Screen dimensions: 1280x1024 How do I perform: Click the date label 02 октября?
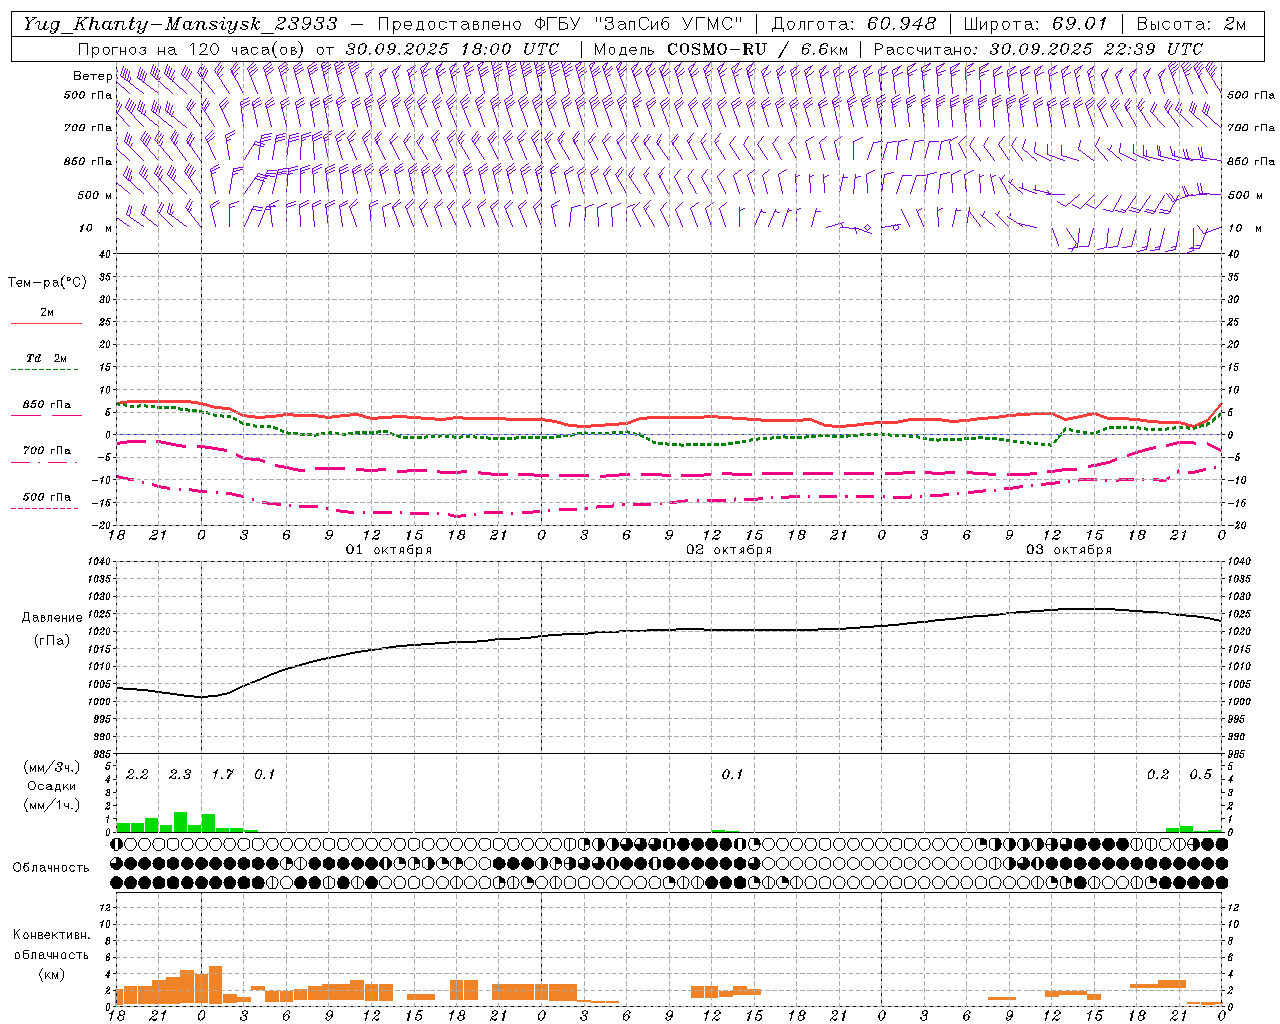(729, 550)
